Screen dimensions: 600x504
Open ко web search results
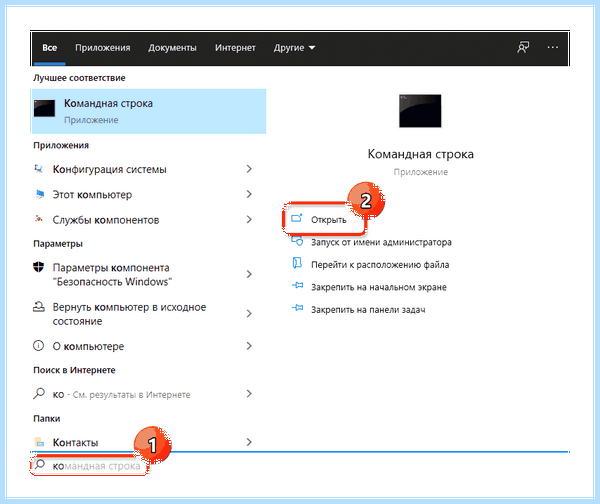point(121,395)
